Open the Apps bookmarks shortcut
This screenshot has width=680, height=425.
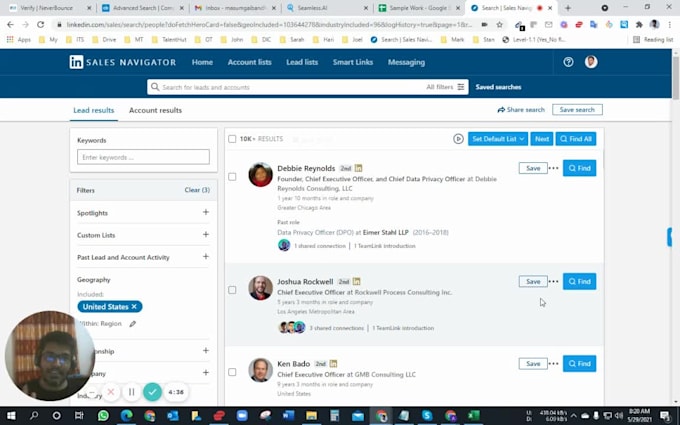point(19,39)
